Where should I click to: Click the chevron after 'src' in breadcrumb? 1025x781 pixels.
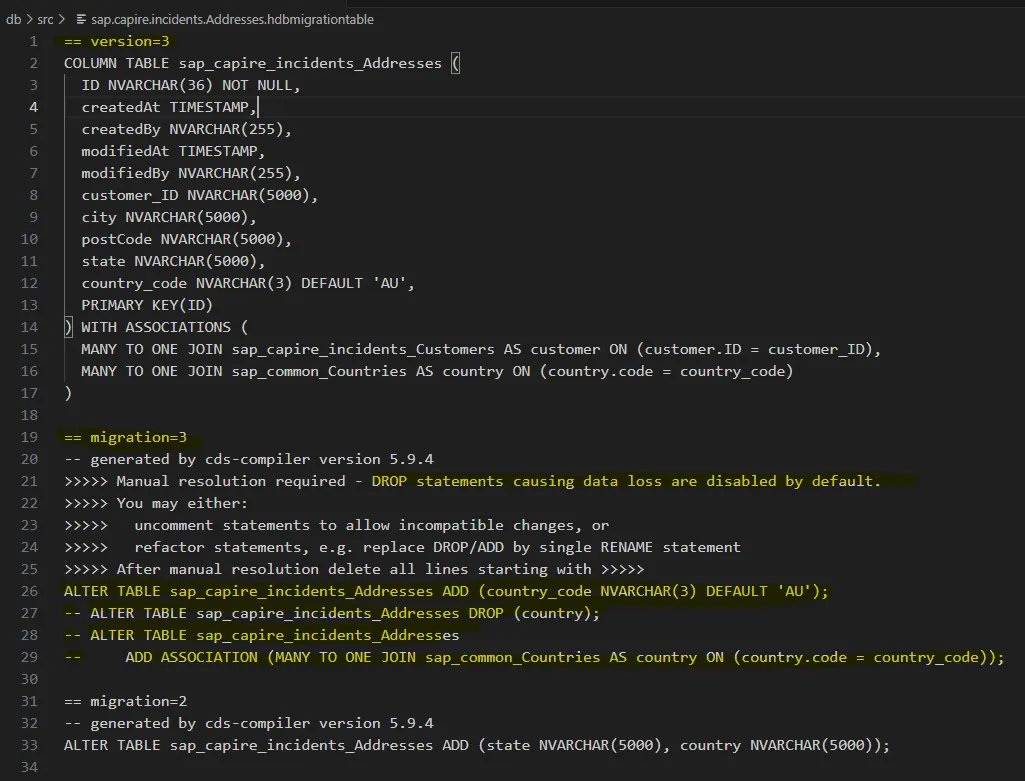[x=63, y=19]
